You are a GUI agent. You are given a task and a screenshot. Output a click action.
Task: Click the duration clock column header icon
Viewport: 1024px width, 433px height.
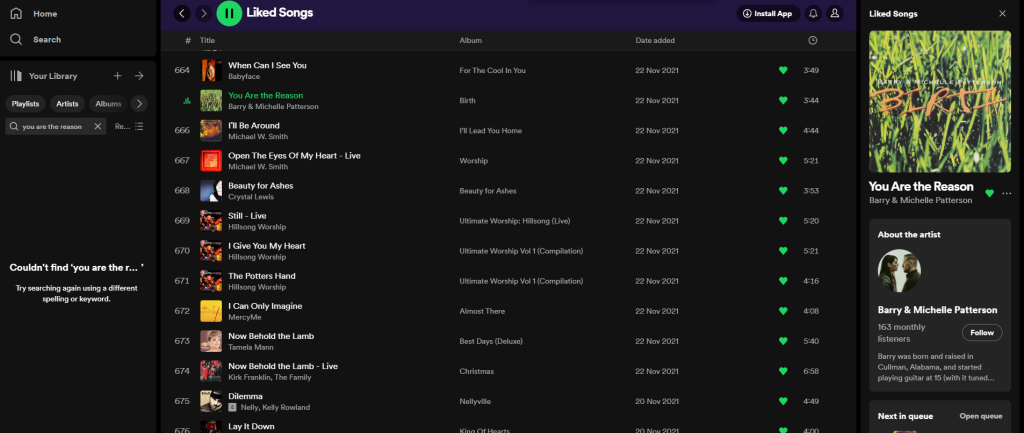tap(812, 40)
